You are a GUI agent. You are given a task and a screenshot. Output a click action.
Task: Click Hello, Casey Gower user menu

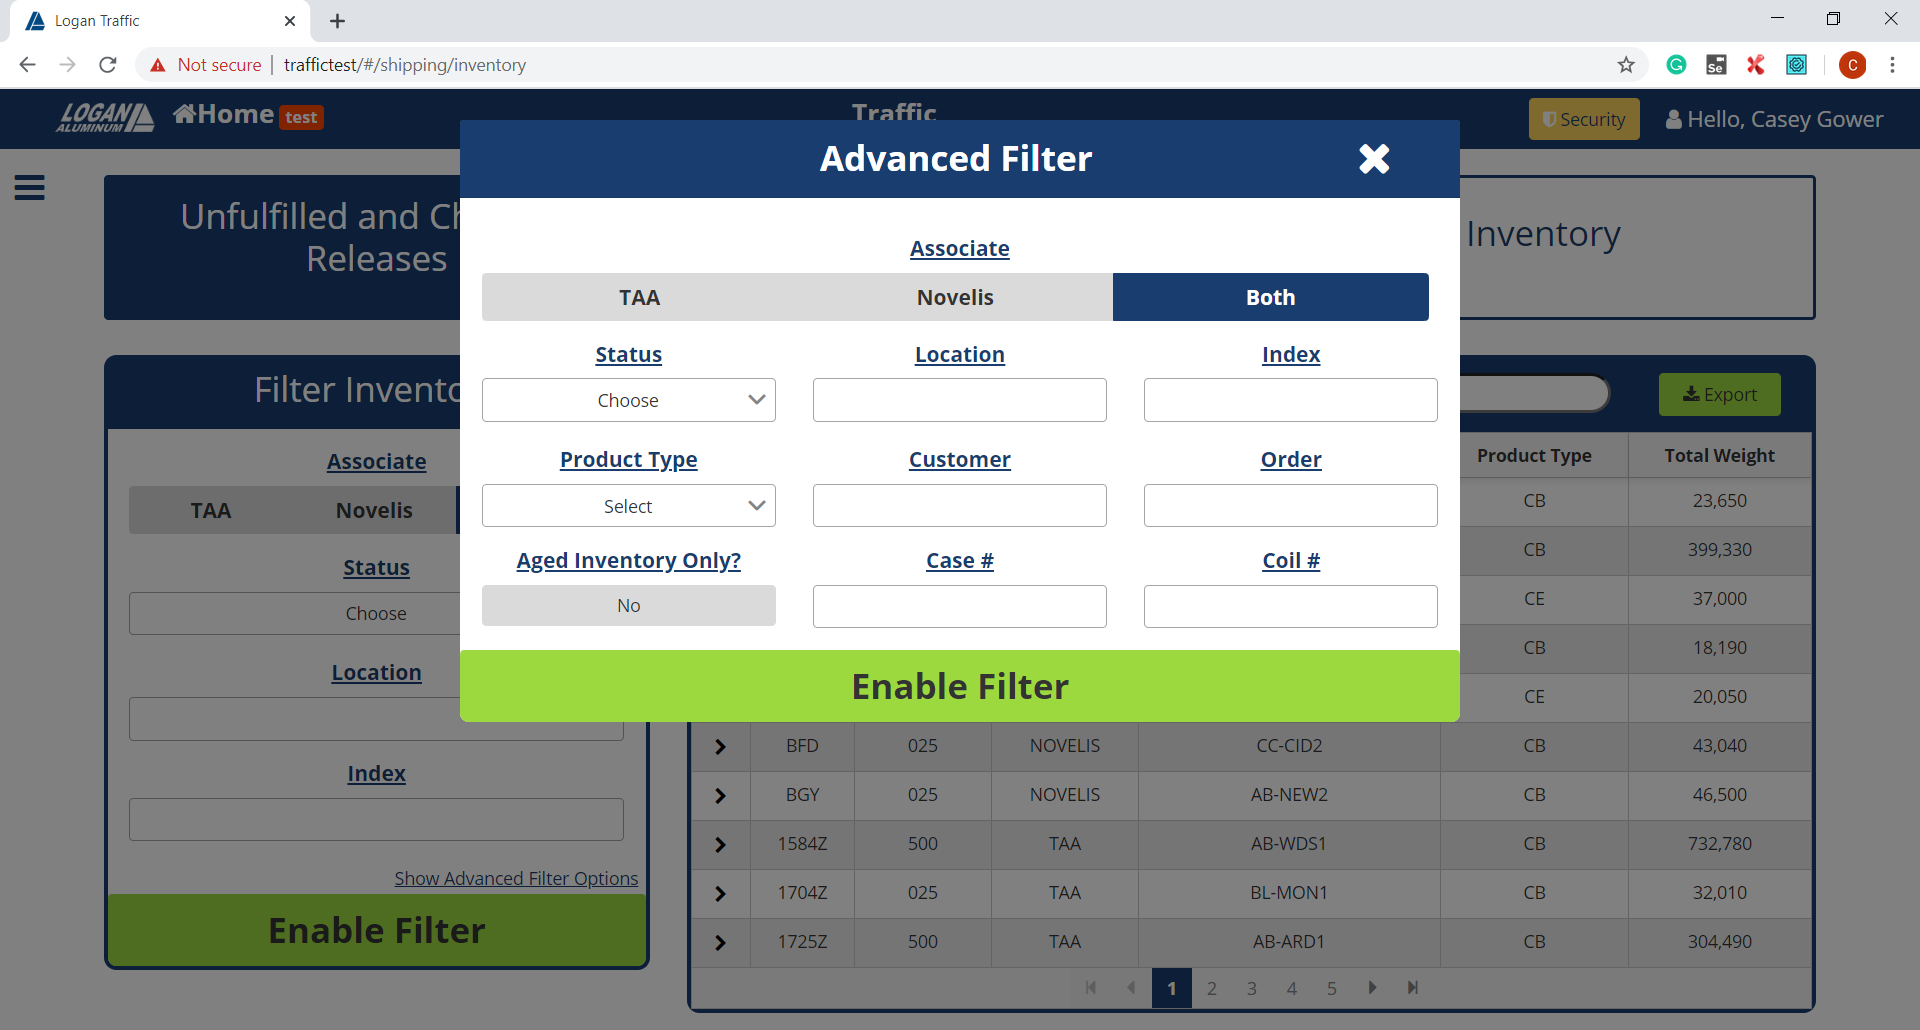click(1774, 119)
